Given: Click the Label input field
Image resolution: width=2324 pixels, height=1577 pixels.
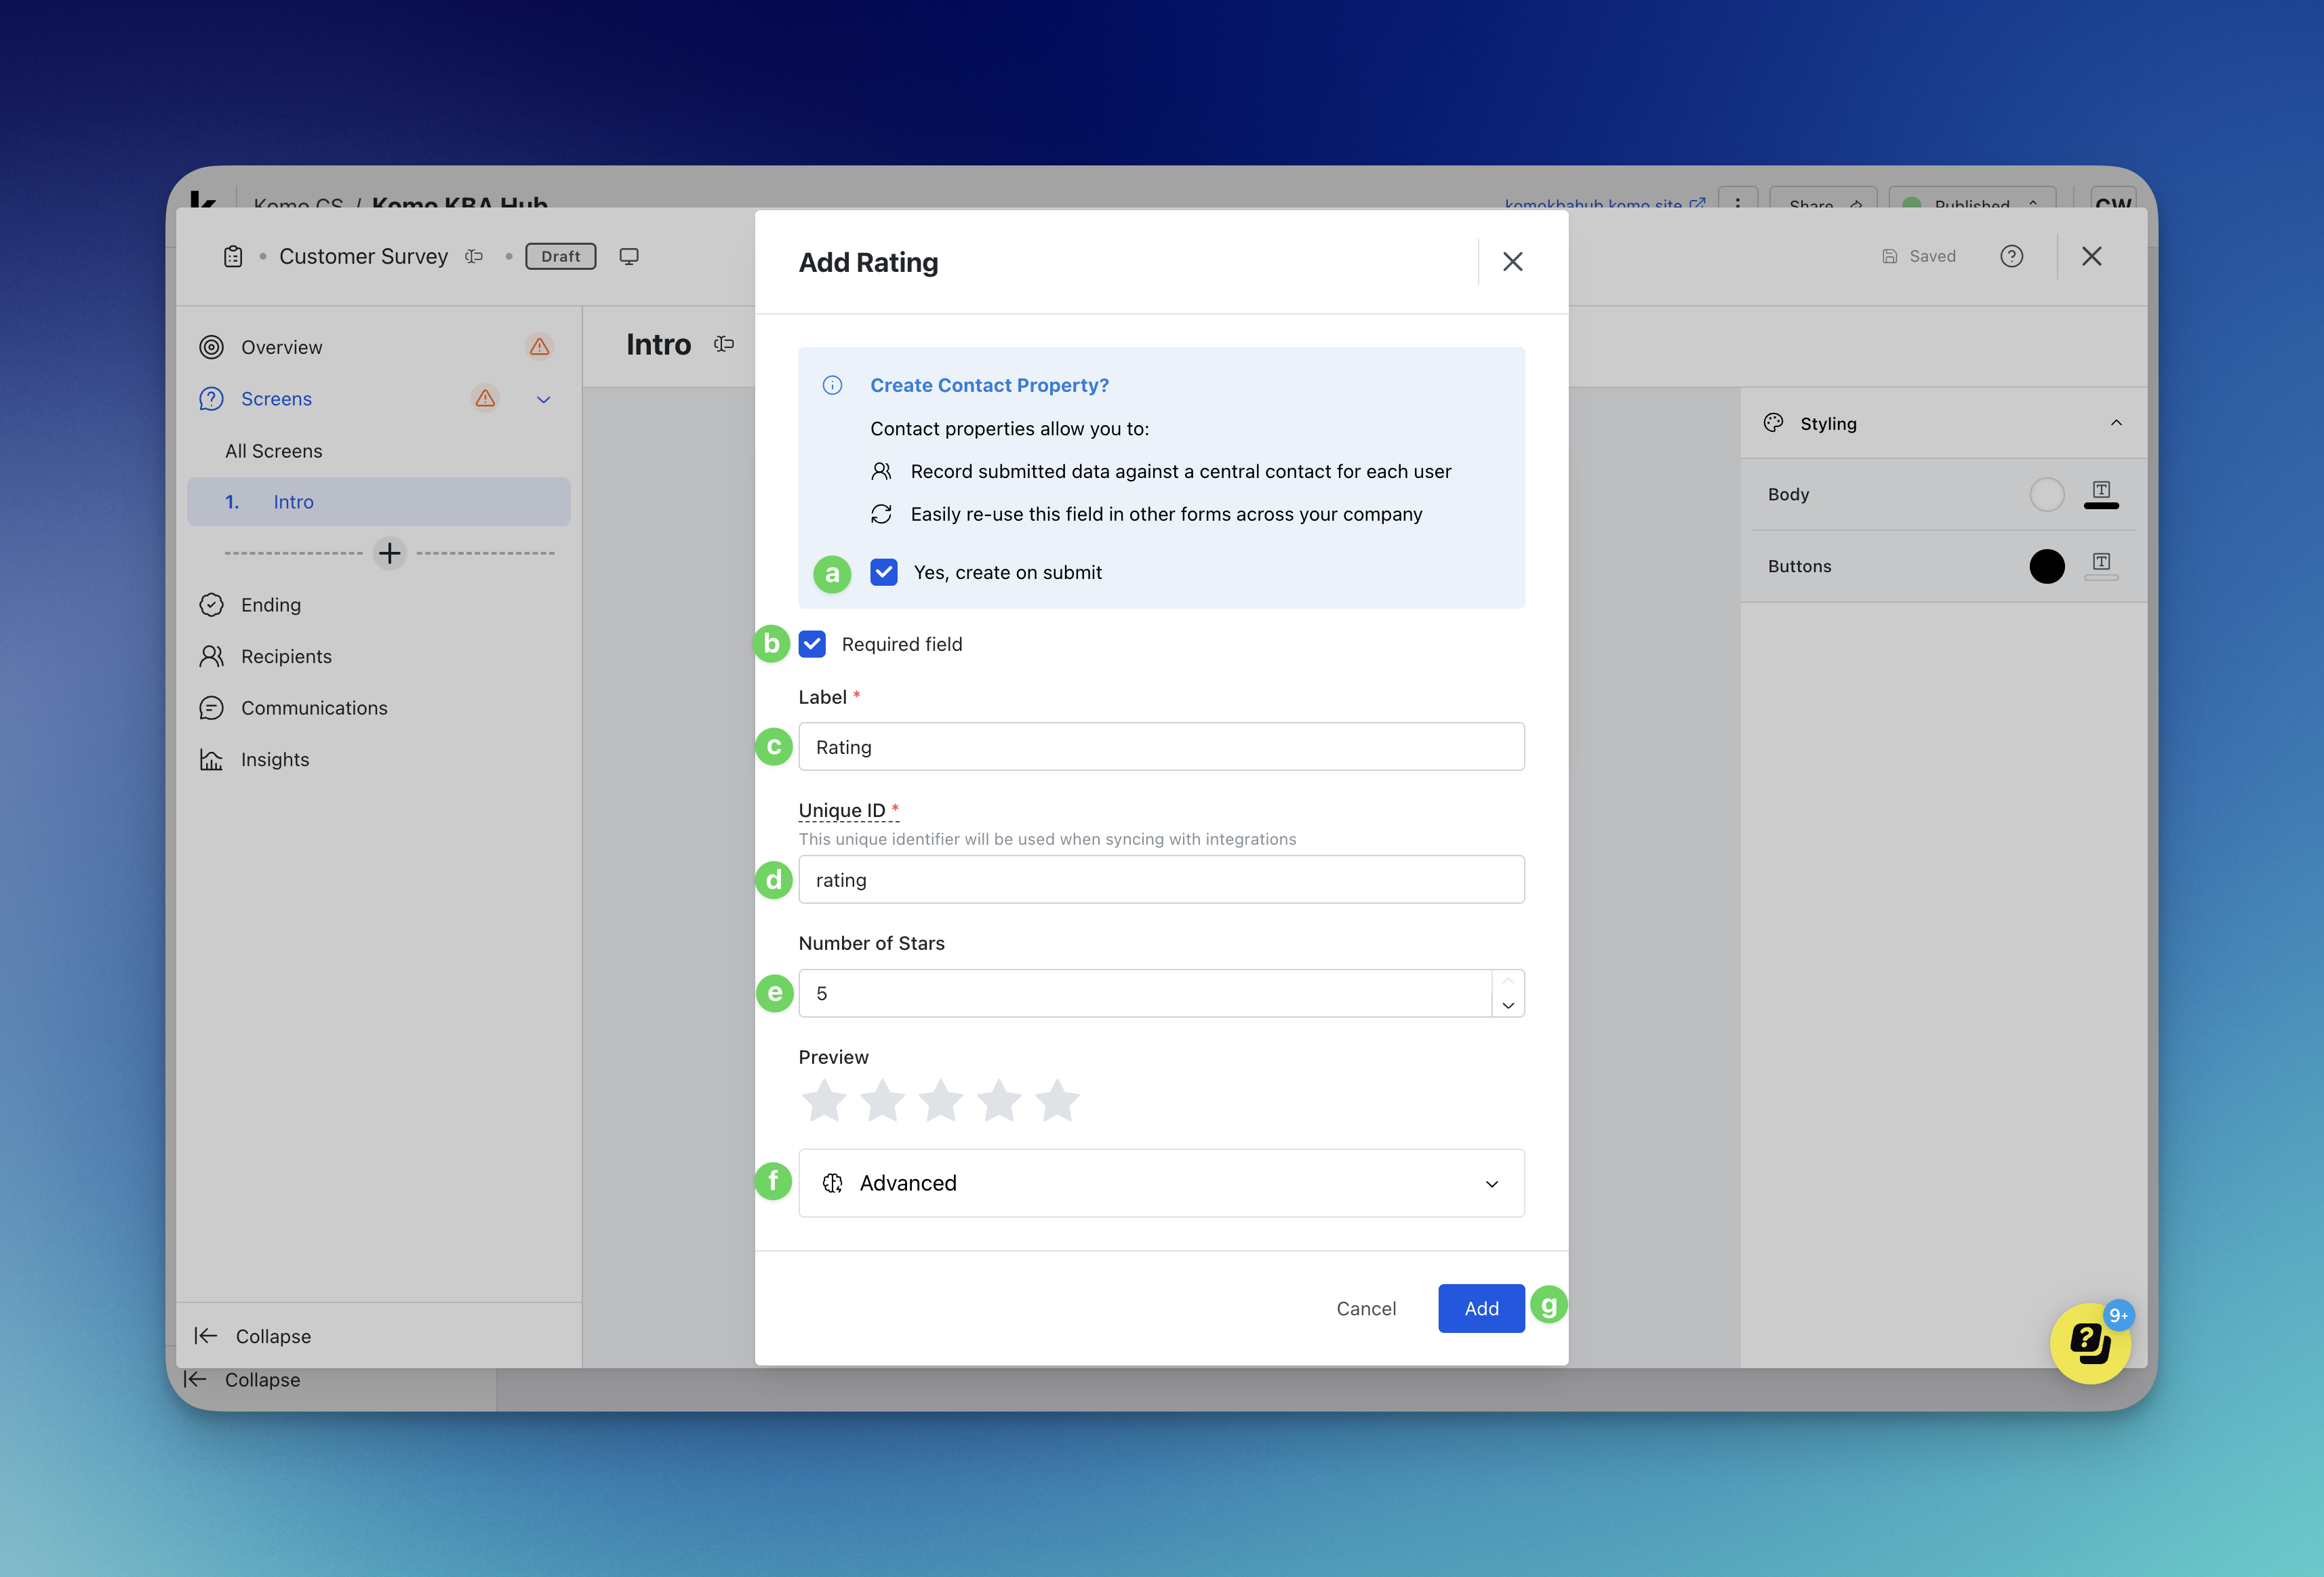Looking at the screenshot, I should (x=1161, y=747).
